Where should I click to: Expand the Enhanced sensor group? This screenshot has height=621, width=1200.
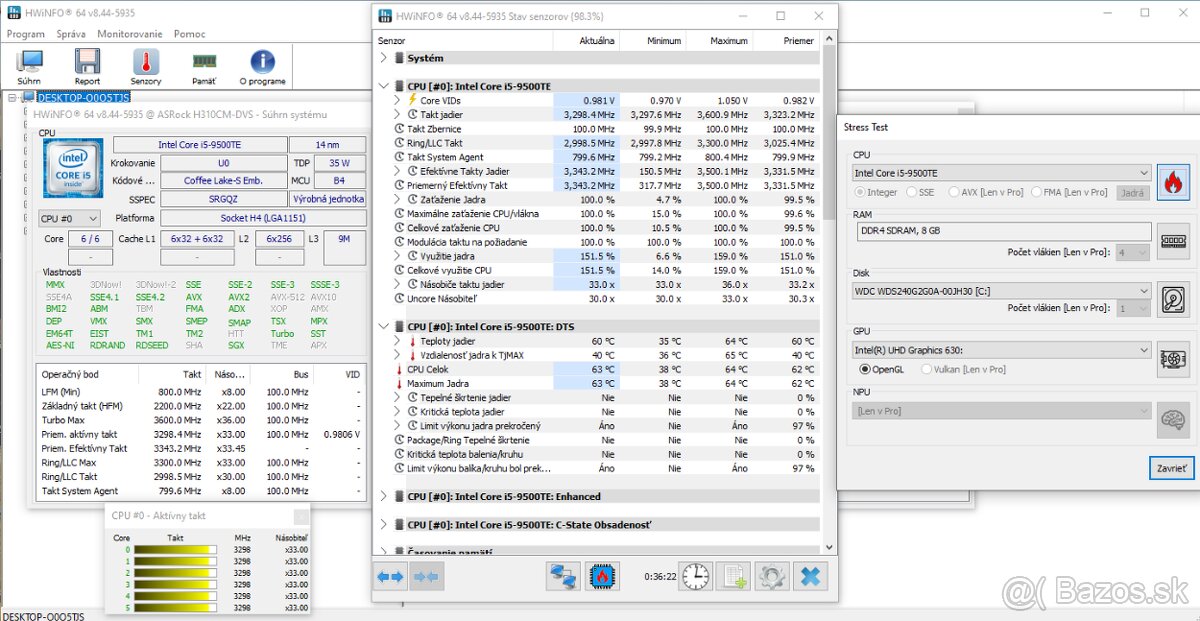383,496
